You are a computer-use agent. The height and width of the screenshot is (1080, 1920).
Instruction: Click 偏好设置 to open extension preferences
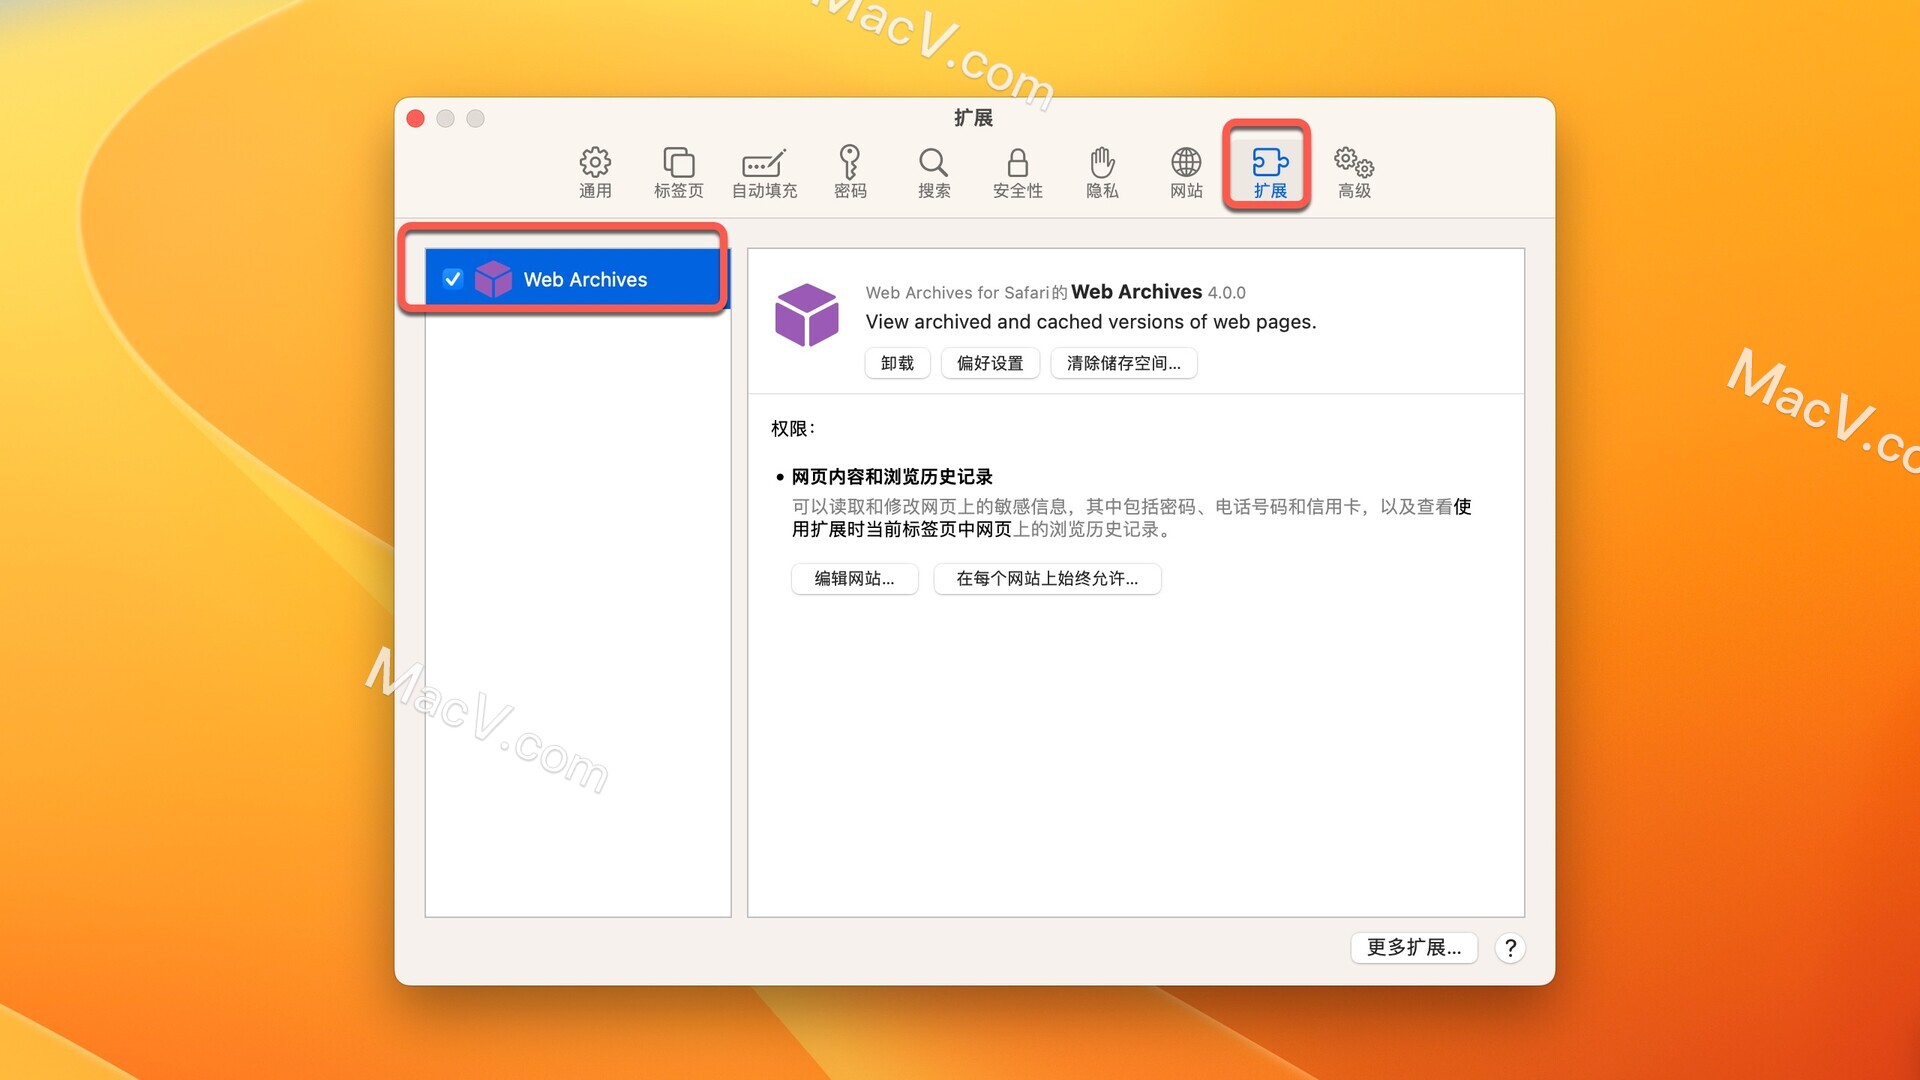(990, 363)
